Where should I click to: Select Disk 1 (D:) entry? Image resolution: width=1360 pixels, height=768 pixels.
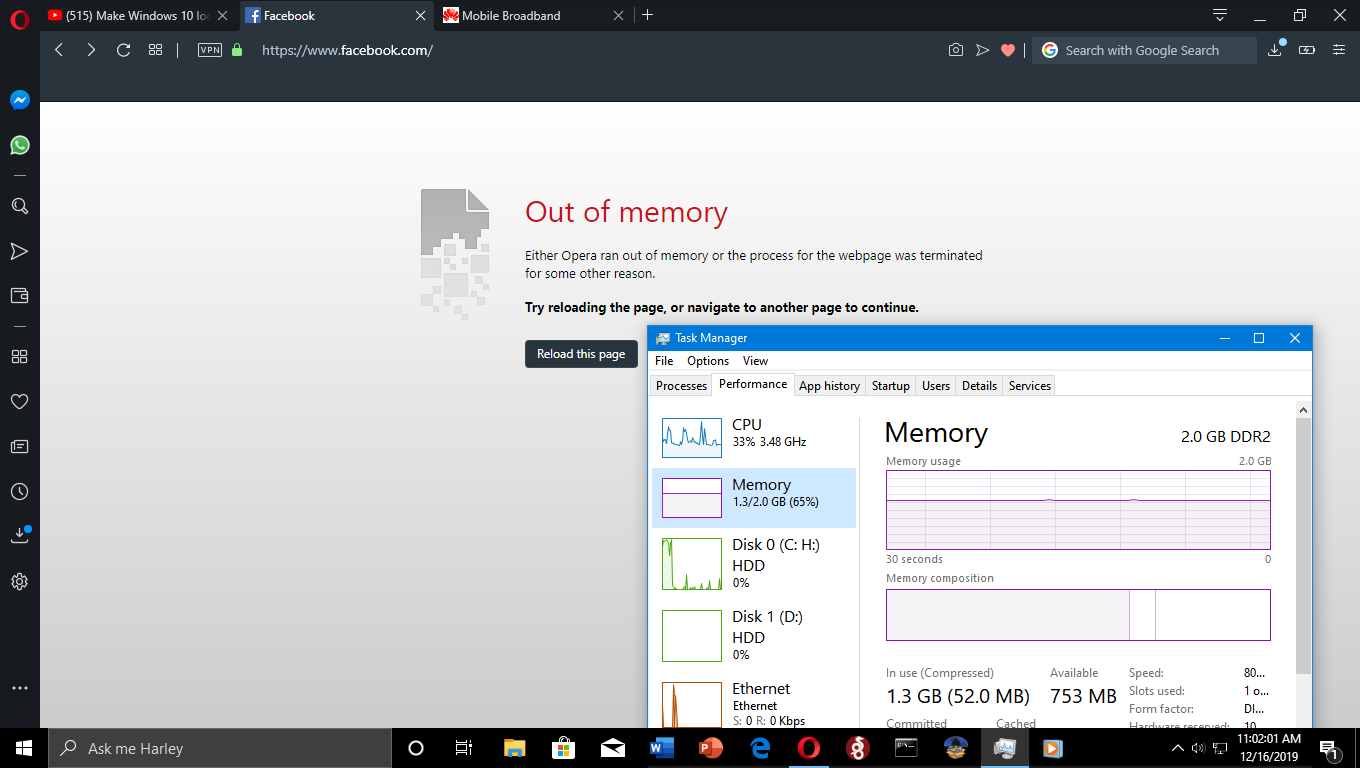(754, 637)
